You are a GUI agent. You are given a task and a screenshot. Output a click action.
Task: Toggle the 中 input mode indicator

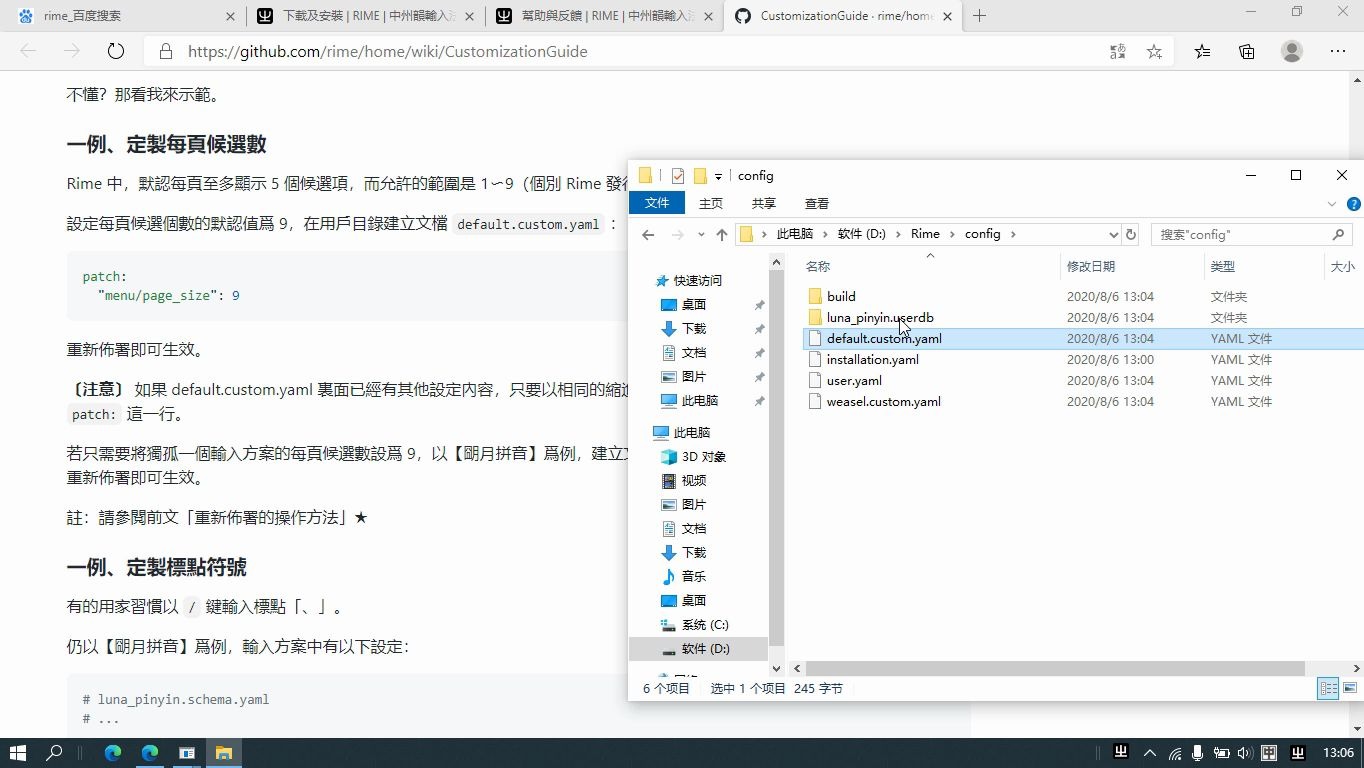[x=1269, y=753]
